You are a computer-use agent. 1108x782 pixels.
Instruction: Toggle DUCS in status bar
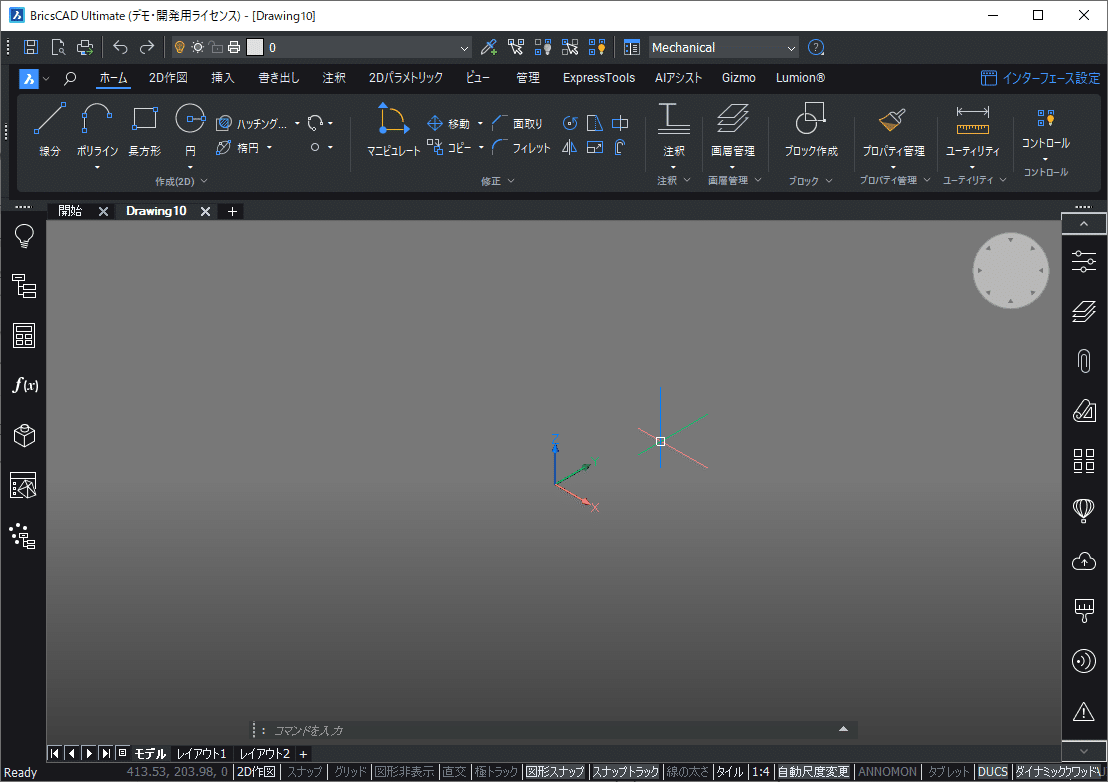[x=992, y=772]
